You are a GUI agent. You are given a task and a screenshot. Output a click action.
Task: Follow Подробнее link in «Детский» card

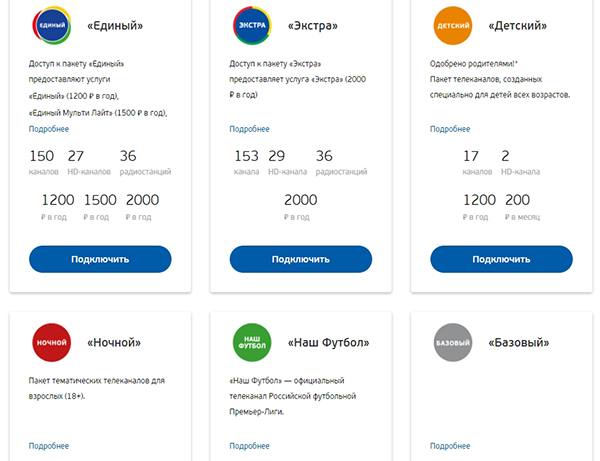[x=450, y=129]
